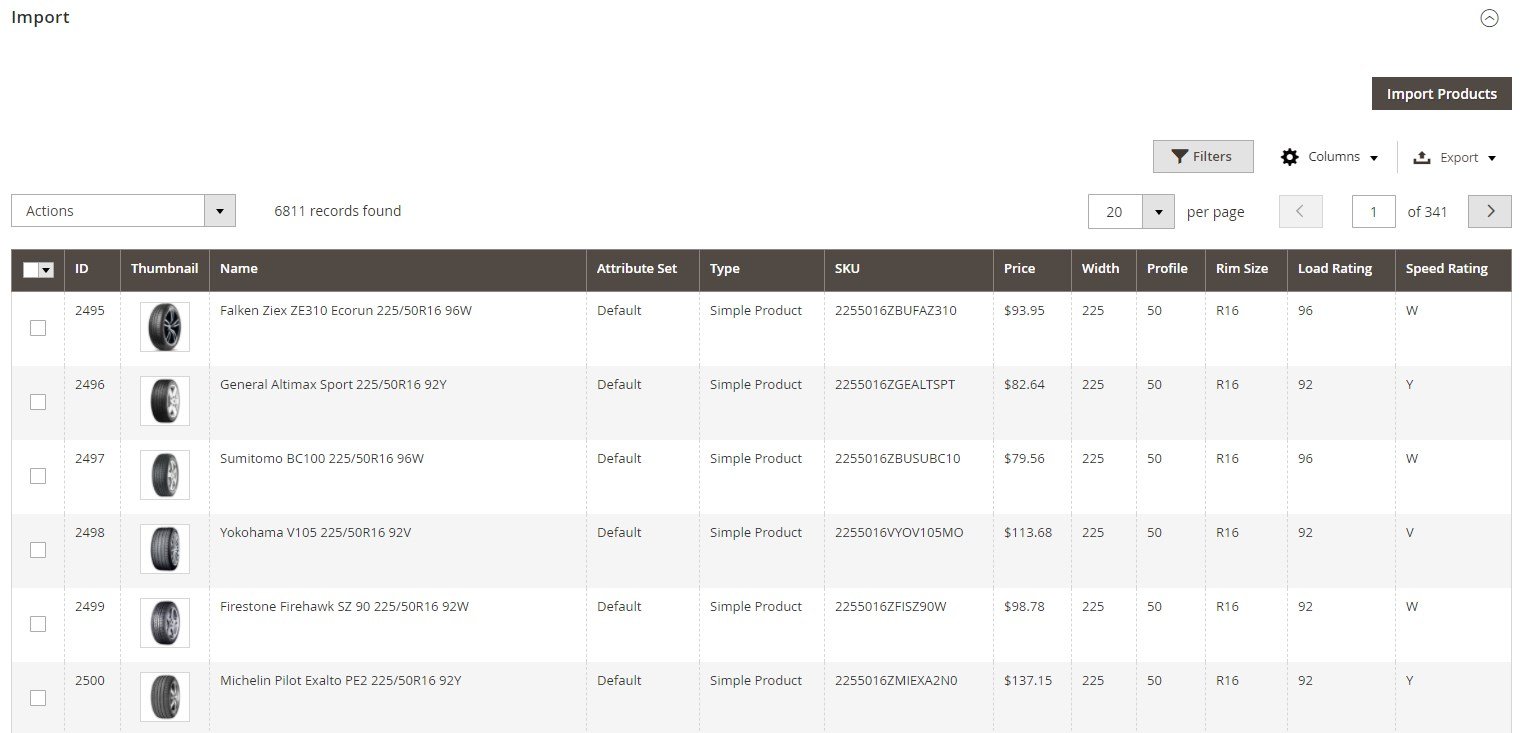This screenshot has height=733, width=1525.
Task: Click the General Altimax Sport tire thumbnail
Action: point(165,401)
